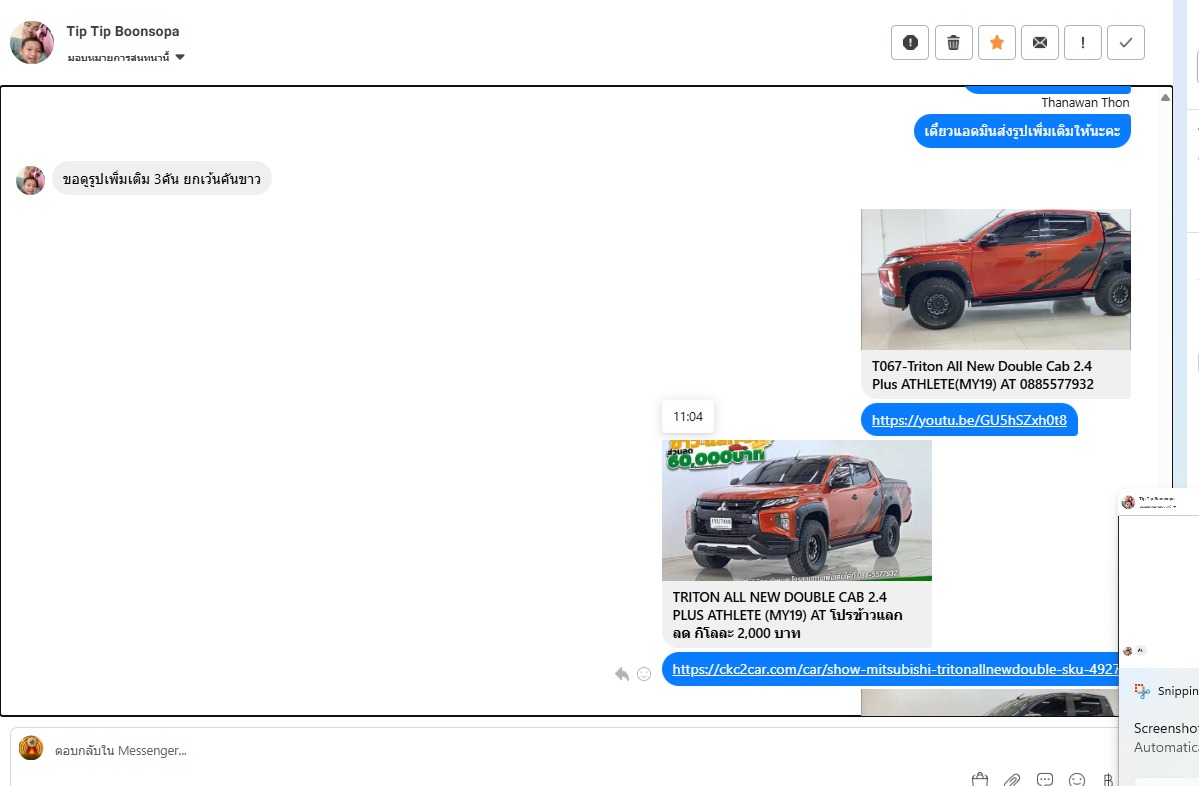Toggle the orange star on this conversation
Screen dimensions: 1199x786
pyautogui.click(x=996, y=42)
